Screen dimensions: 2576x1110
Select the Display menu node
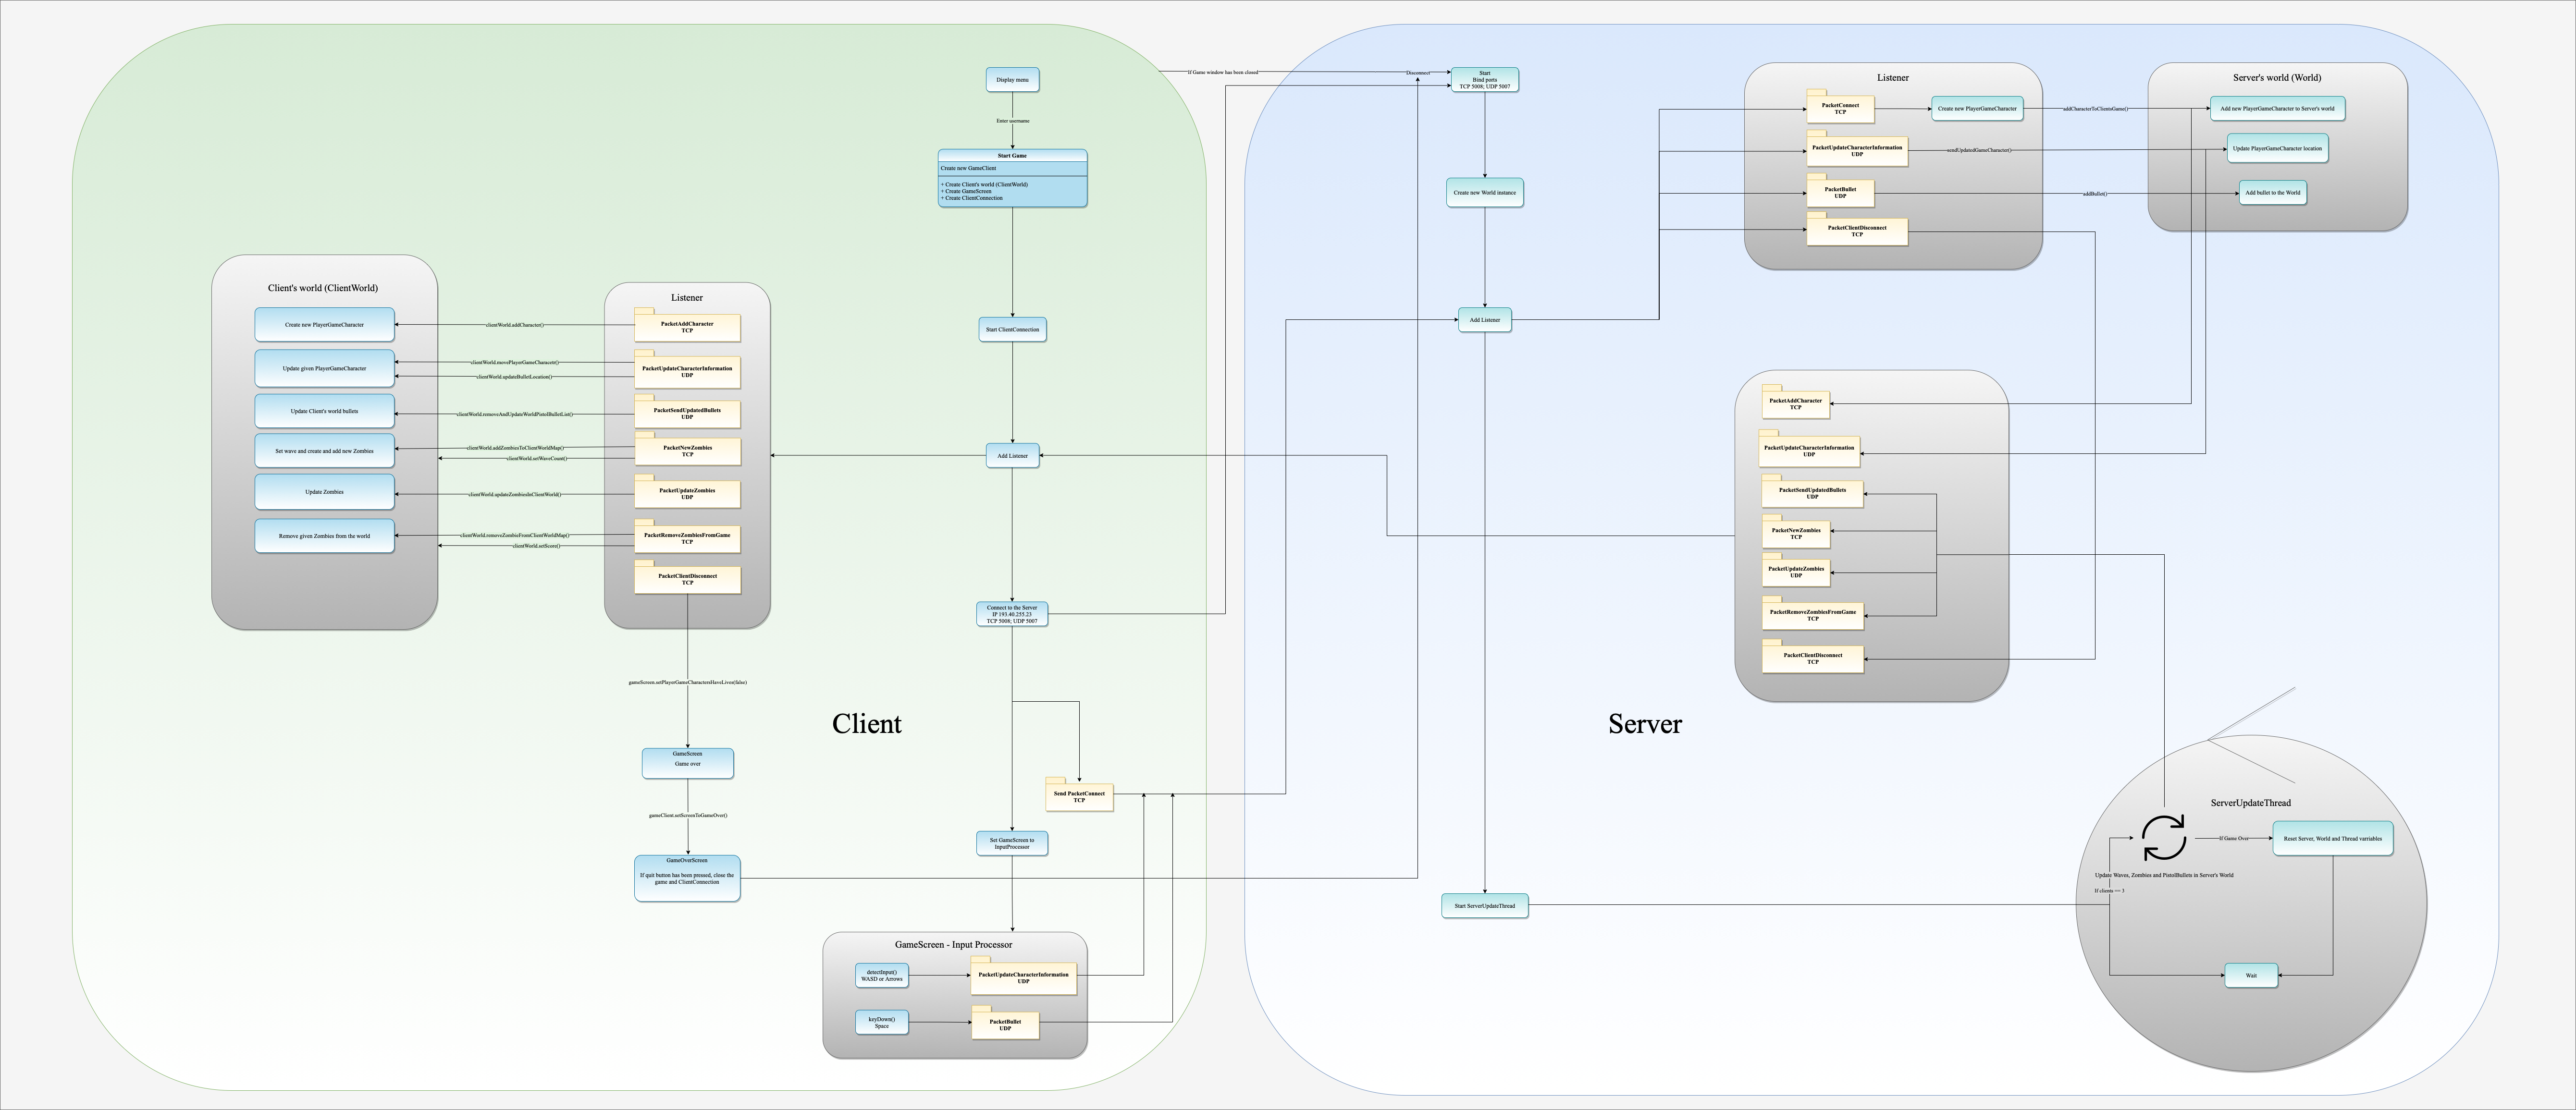1012,80
